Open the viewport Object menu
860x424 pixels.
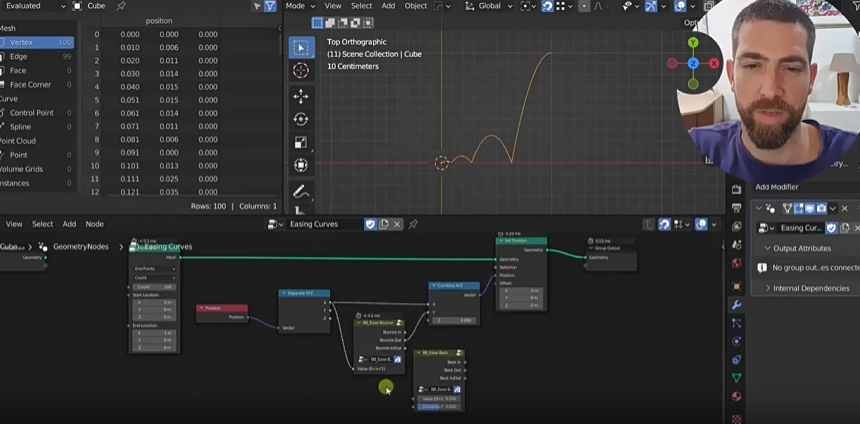(x=415, y=6)
